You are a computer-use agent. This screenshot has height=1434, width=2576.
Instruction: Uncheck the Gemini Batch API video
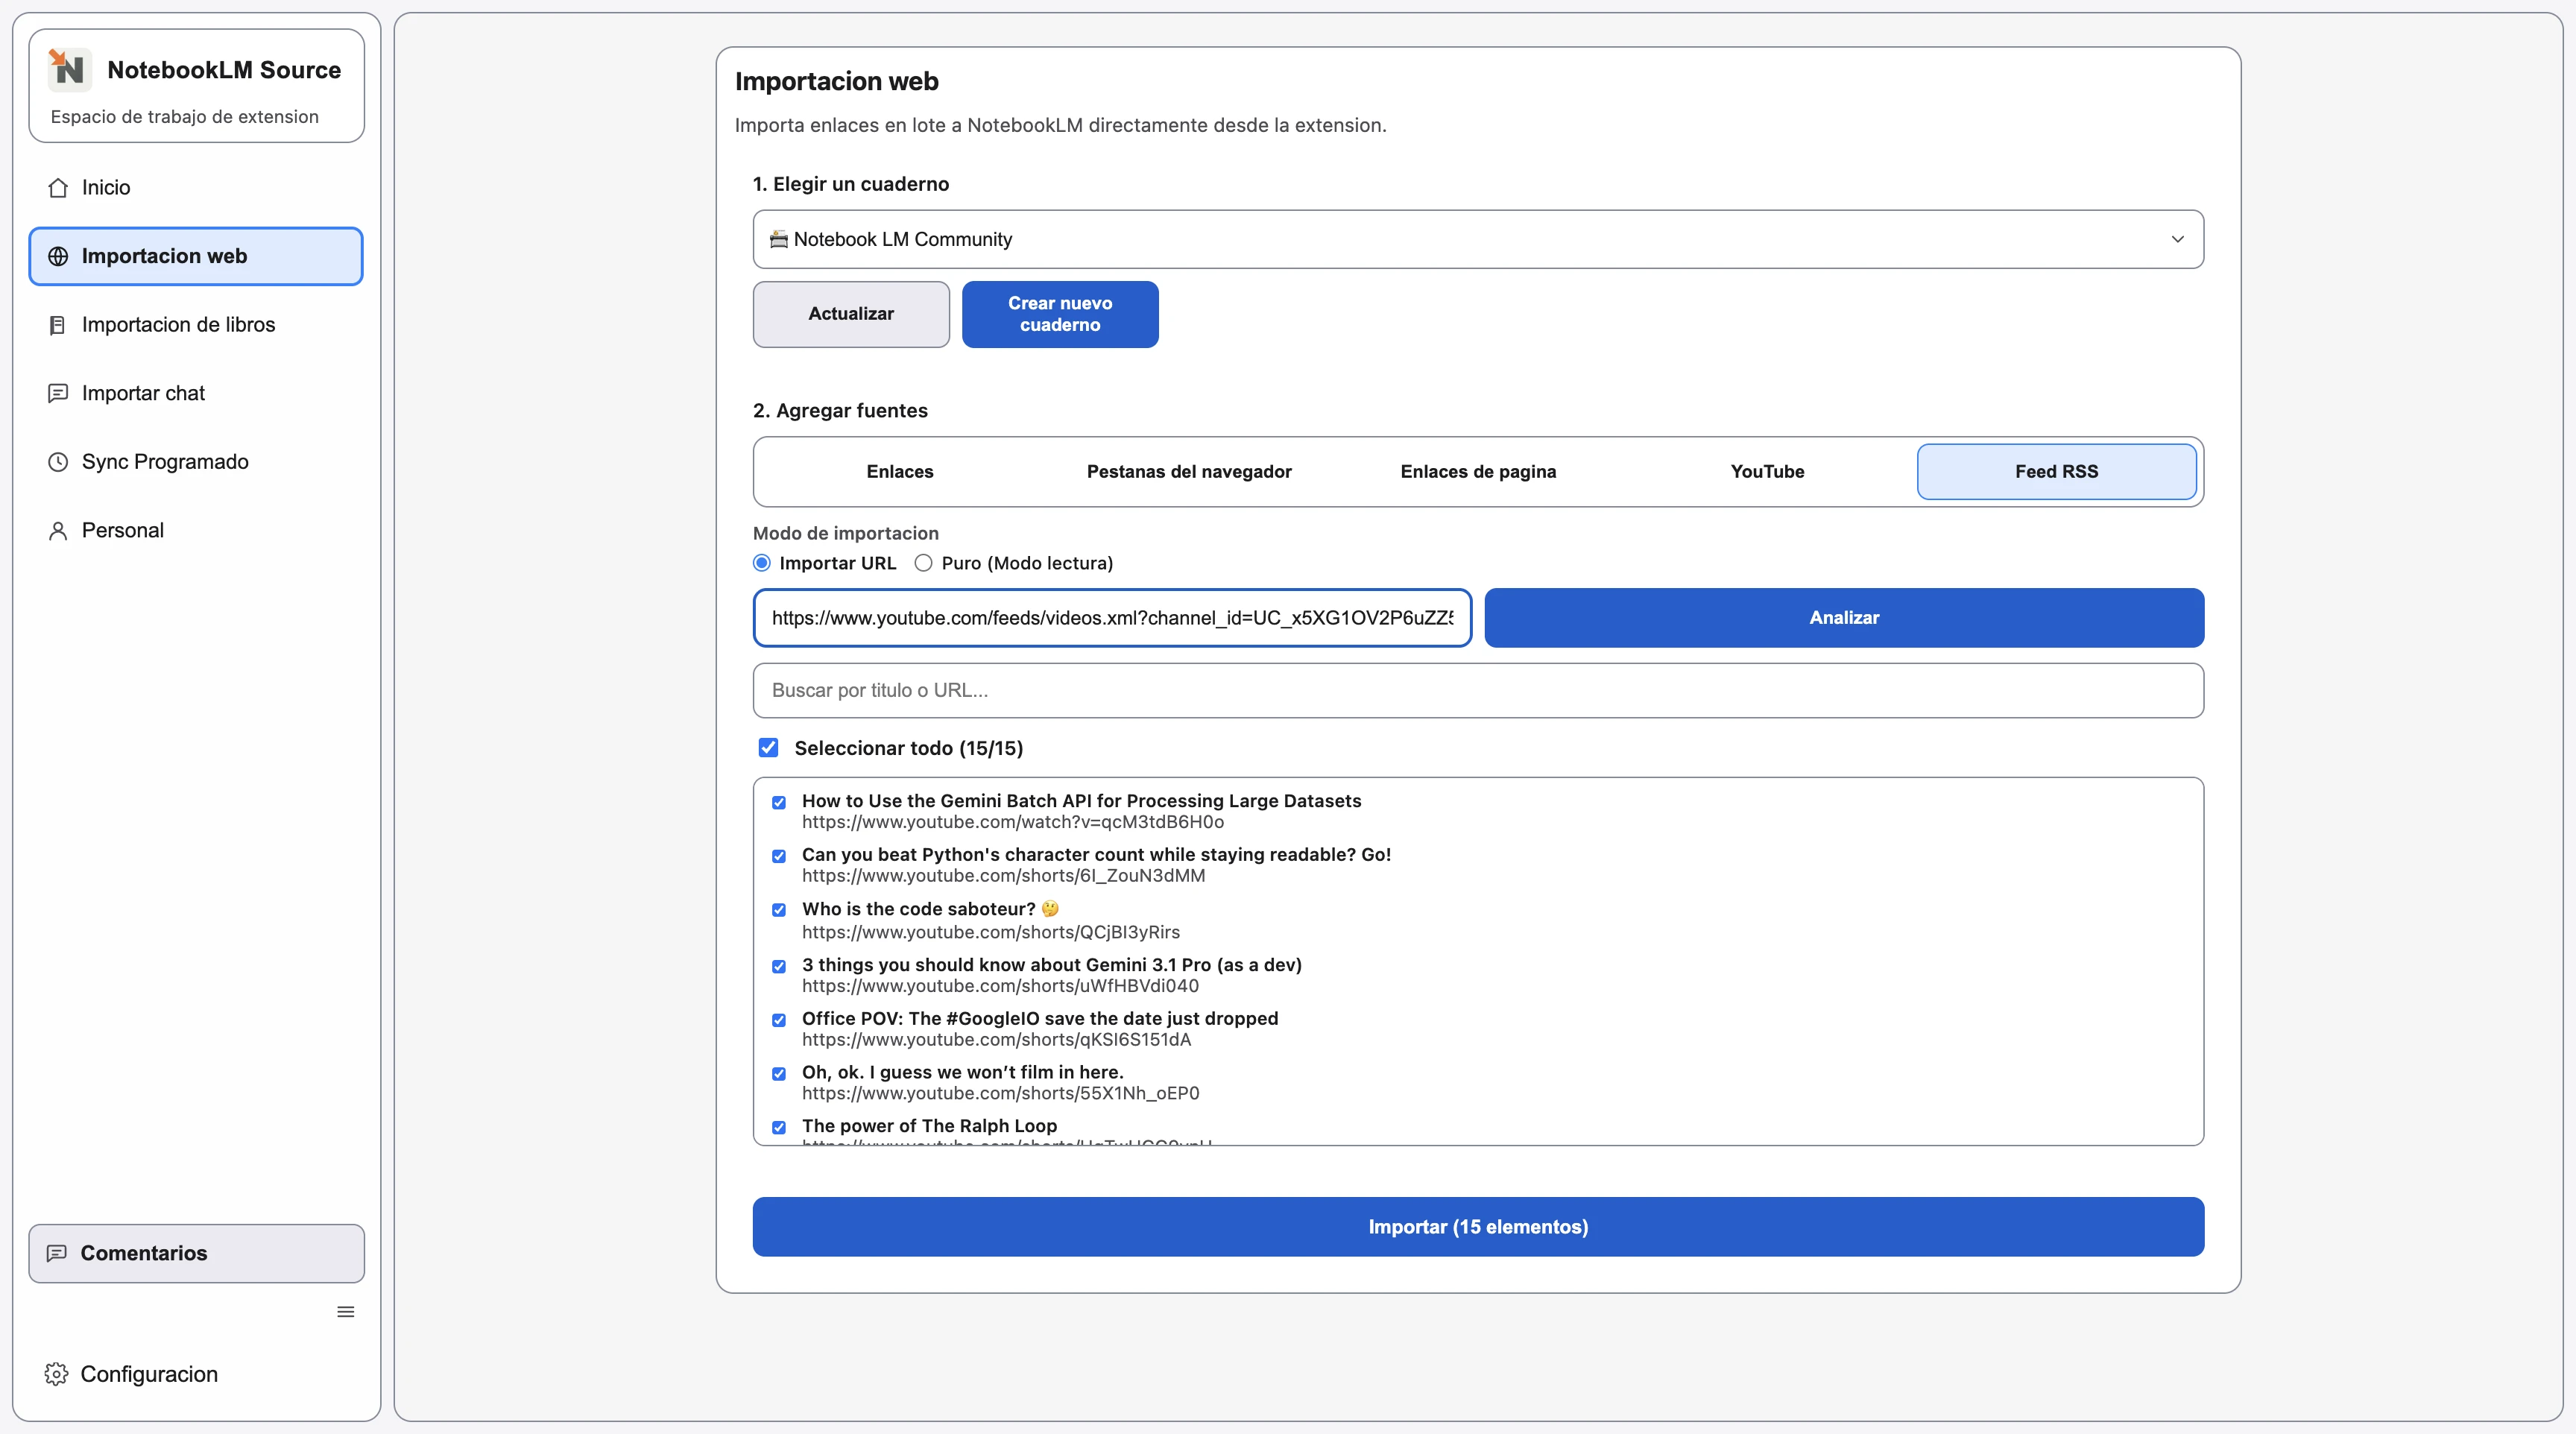pyautogui.click(x=779, y=803)
